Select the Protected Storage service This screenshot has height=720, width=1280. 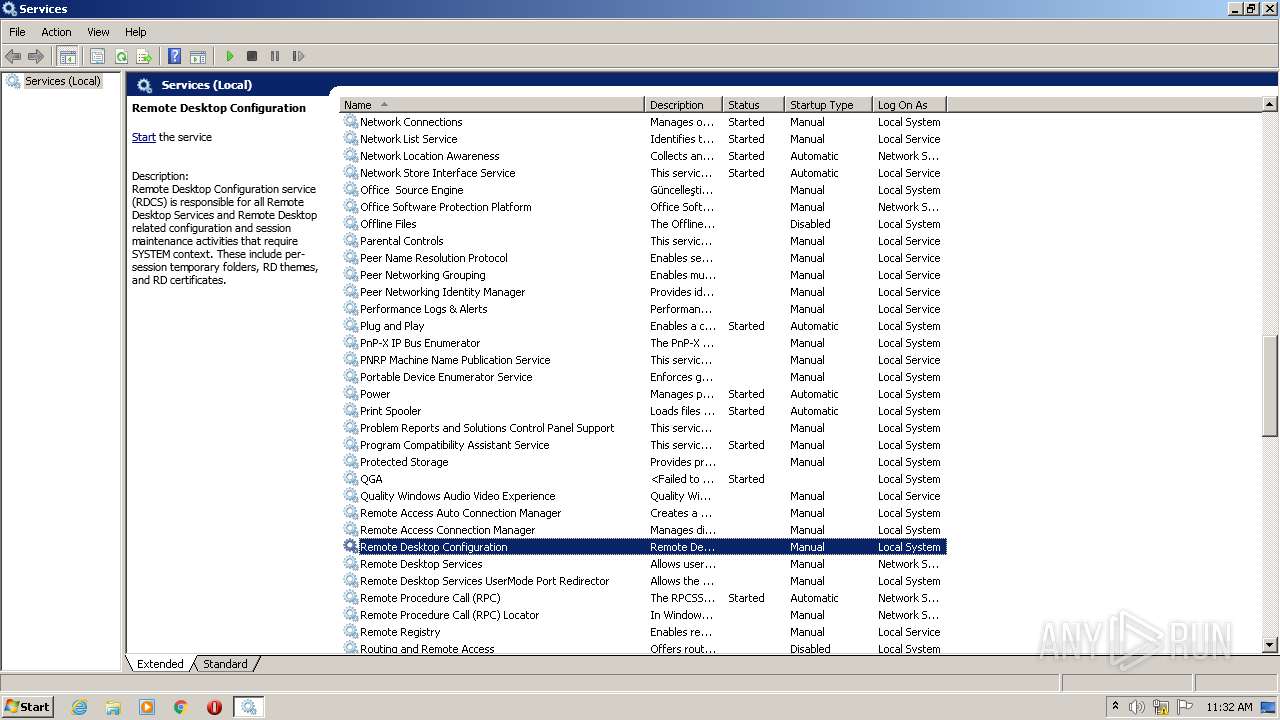point(643,462)
